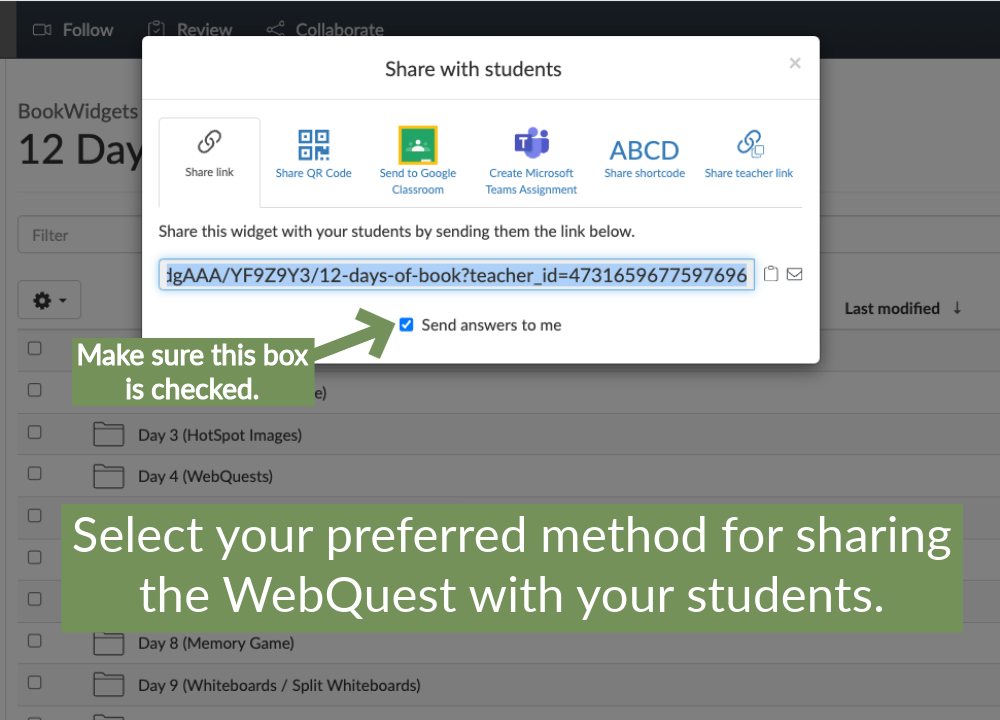Open the Day 9 (Whiteboards) folder
Viewport: 1000px width, 720px height.
tap(108, 684)
